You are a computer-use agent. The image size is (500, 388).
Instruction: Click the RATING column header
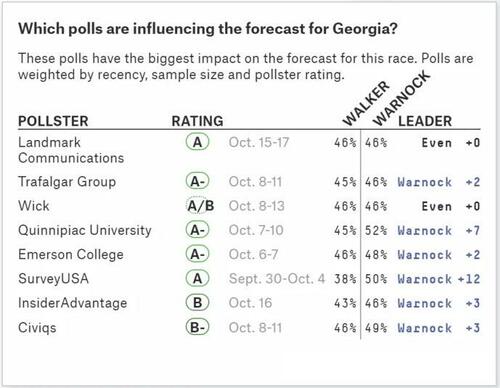coord(197,121)
